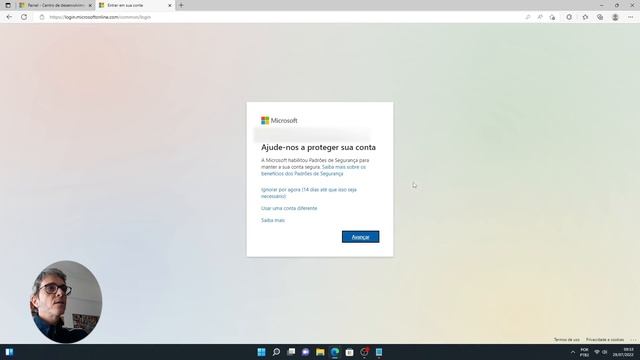Open taskbar Search

pyautogui.click(x=276, y=352)
